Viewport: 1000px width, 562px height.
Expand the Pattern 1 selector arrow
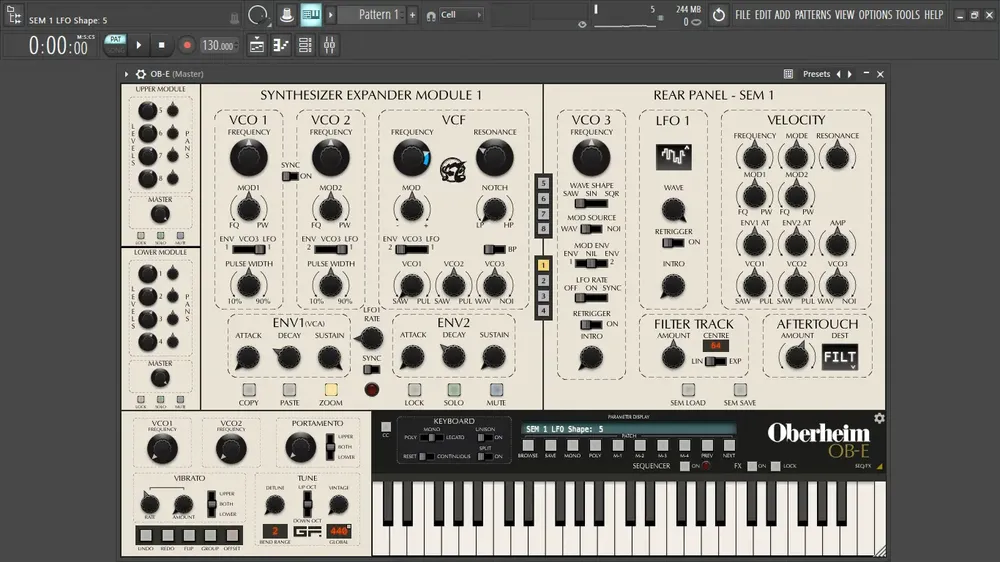(x=330, y=15)
